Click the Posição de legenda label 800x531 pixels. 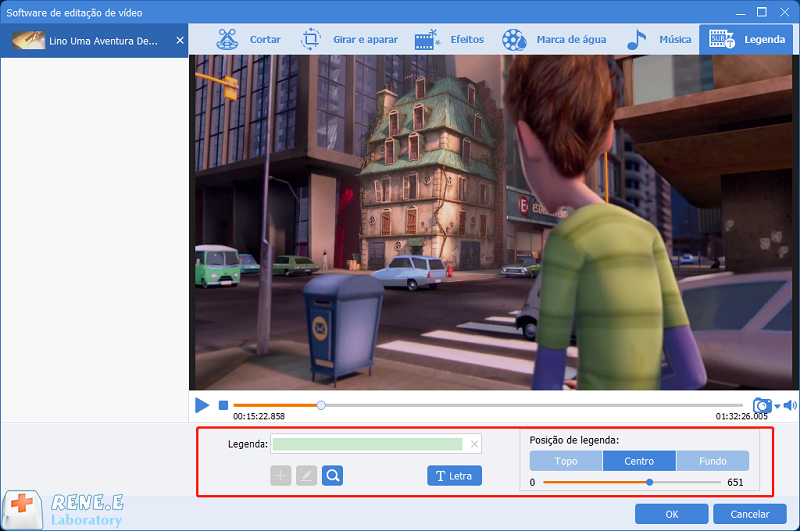574,440
